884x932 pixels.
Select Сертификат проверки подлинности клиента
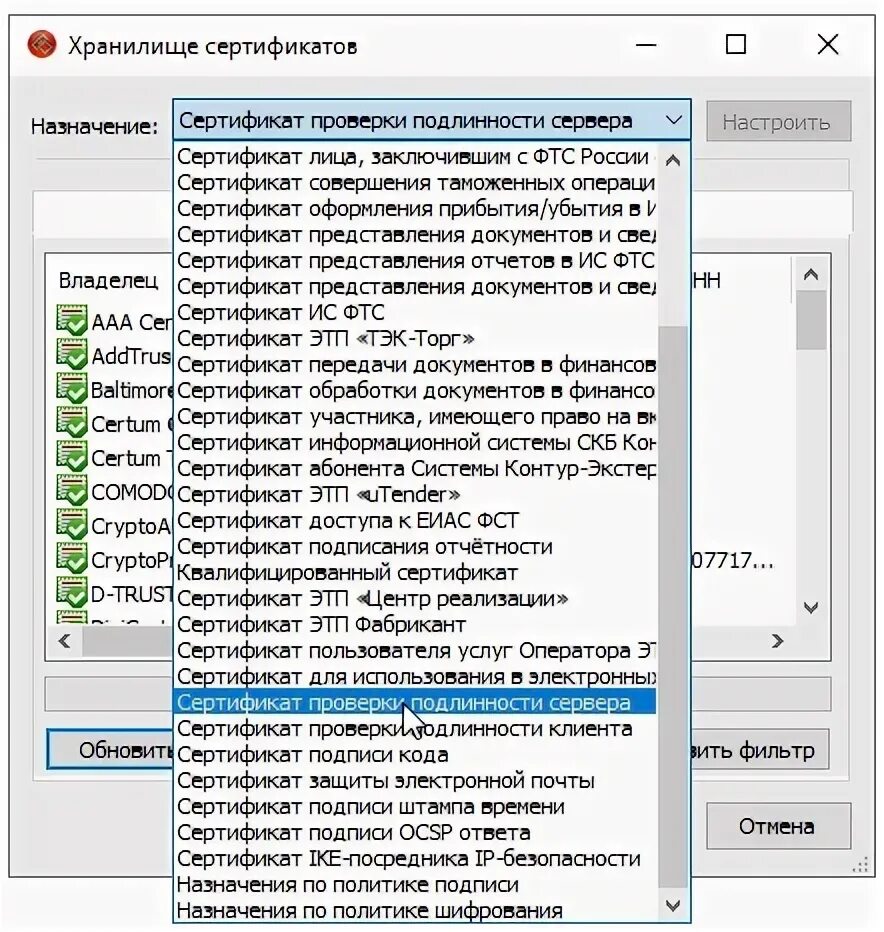416,729
